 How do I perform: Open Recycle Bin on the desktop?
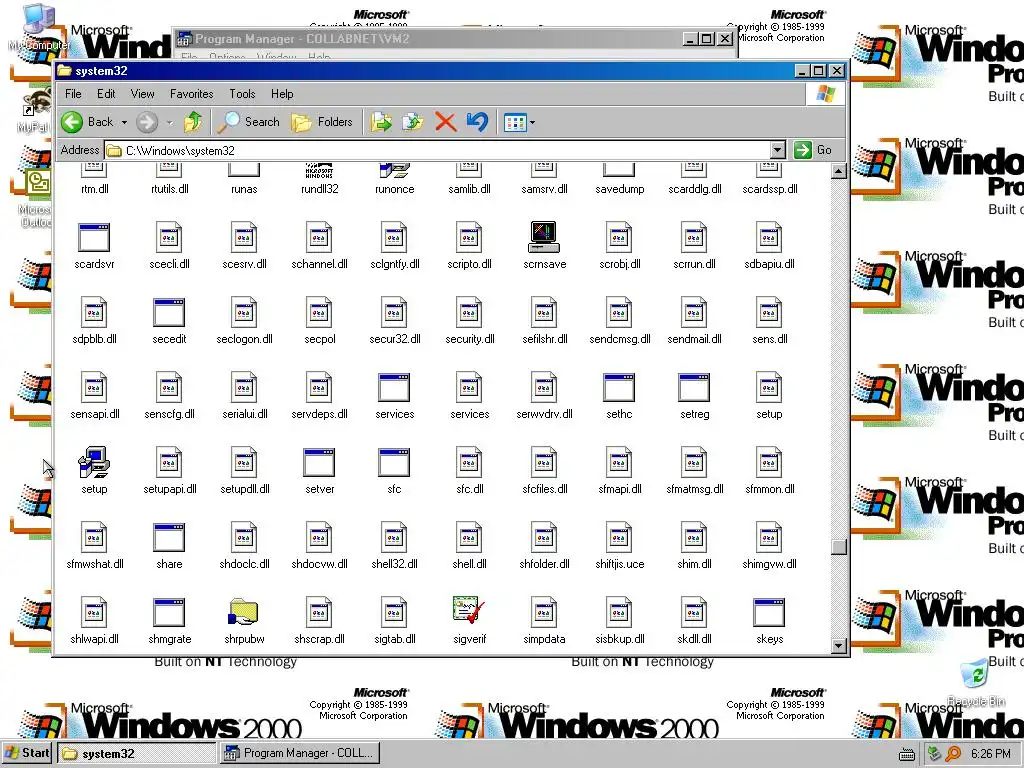[976, 682]
